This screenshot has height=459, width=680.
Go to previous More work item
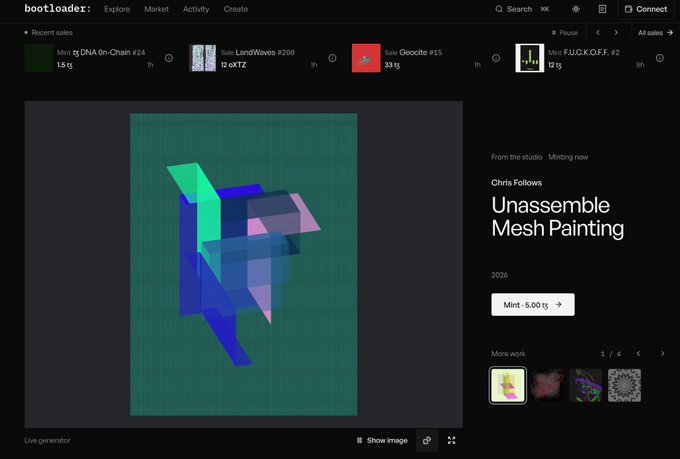(638, 354)
